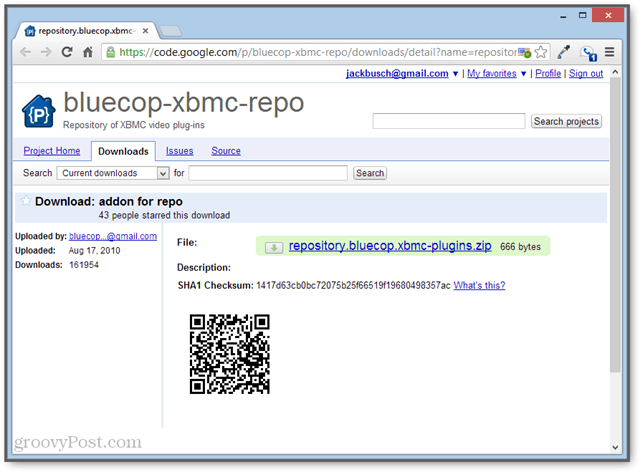This screenshot has height=472, width=640.
Task: Focus the downloads search text field
Action: click(x=268, y=173)
